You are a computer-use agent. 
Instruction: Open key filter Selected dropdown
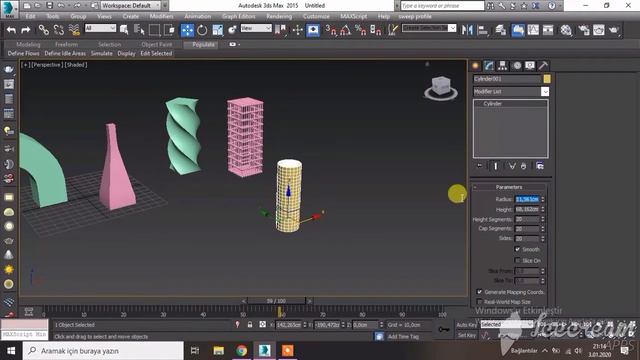point(506,324)
